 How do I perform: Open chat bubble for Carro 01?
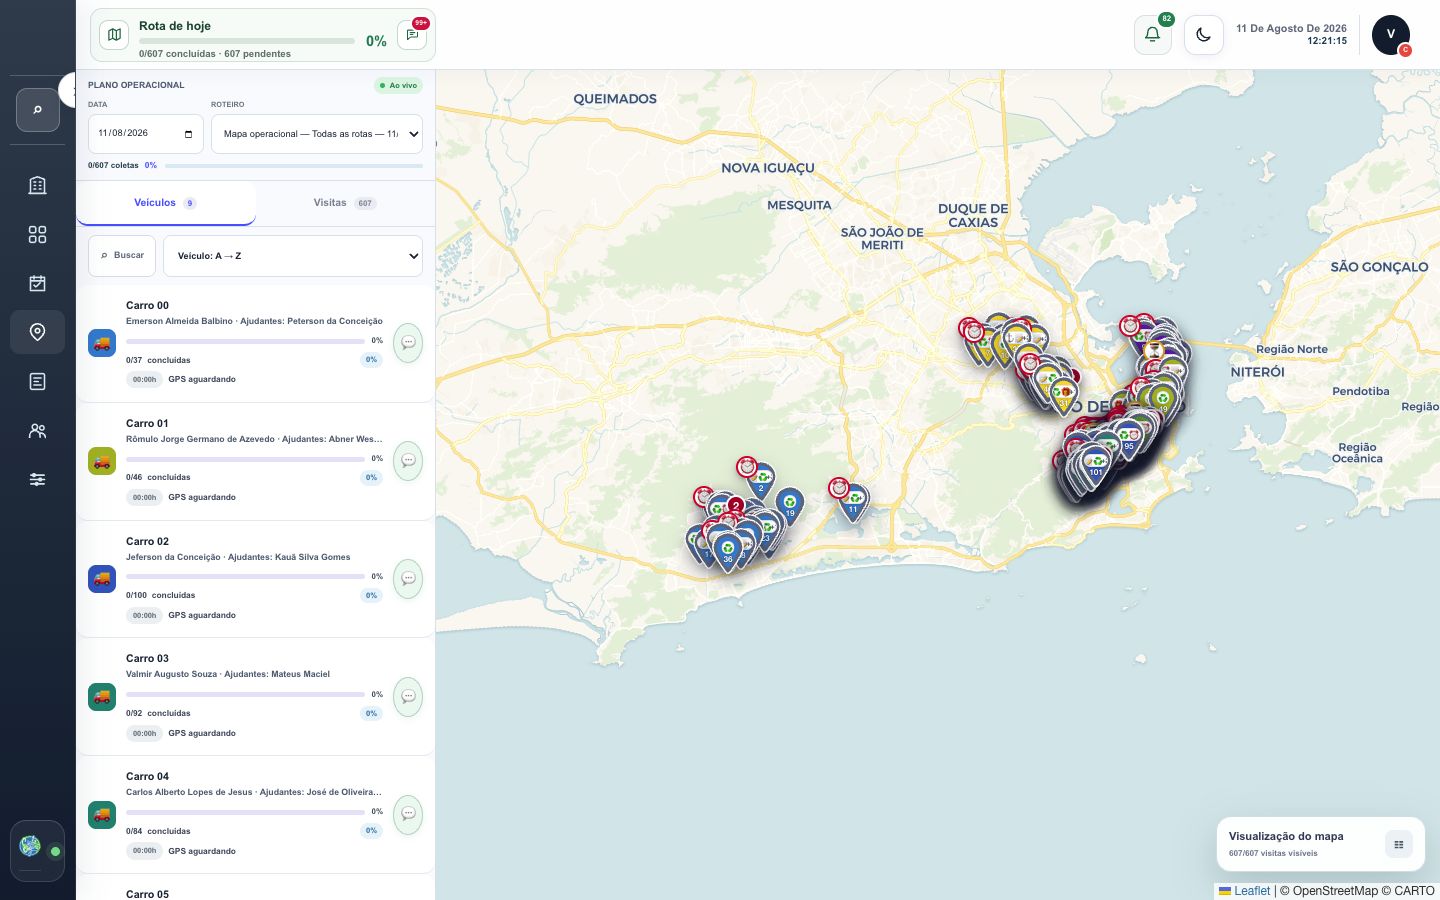[408, 461]
